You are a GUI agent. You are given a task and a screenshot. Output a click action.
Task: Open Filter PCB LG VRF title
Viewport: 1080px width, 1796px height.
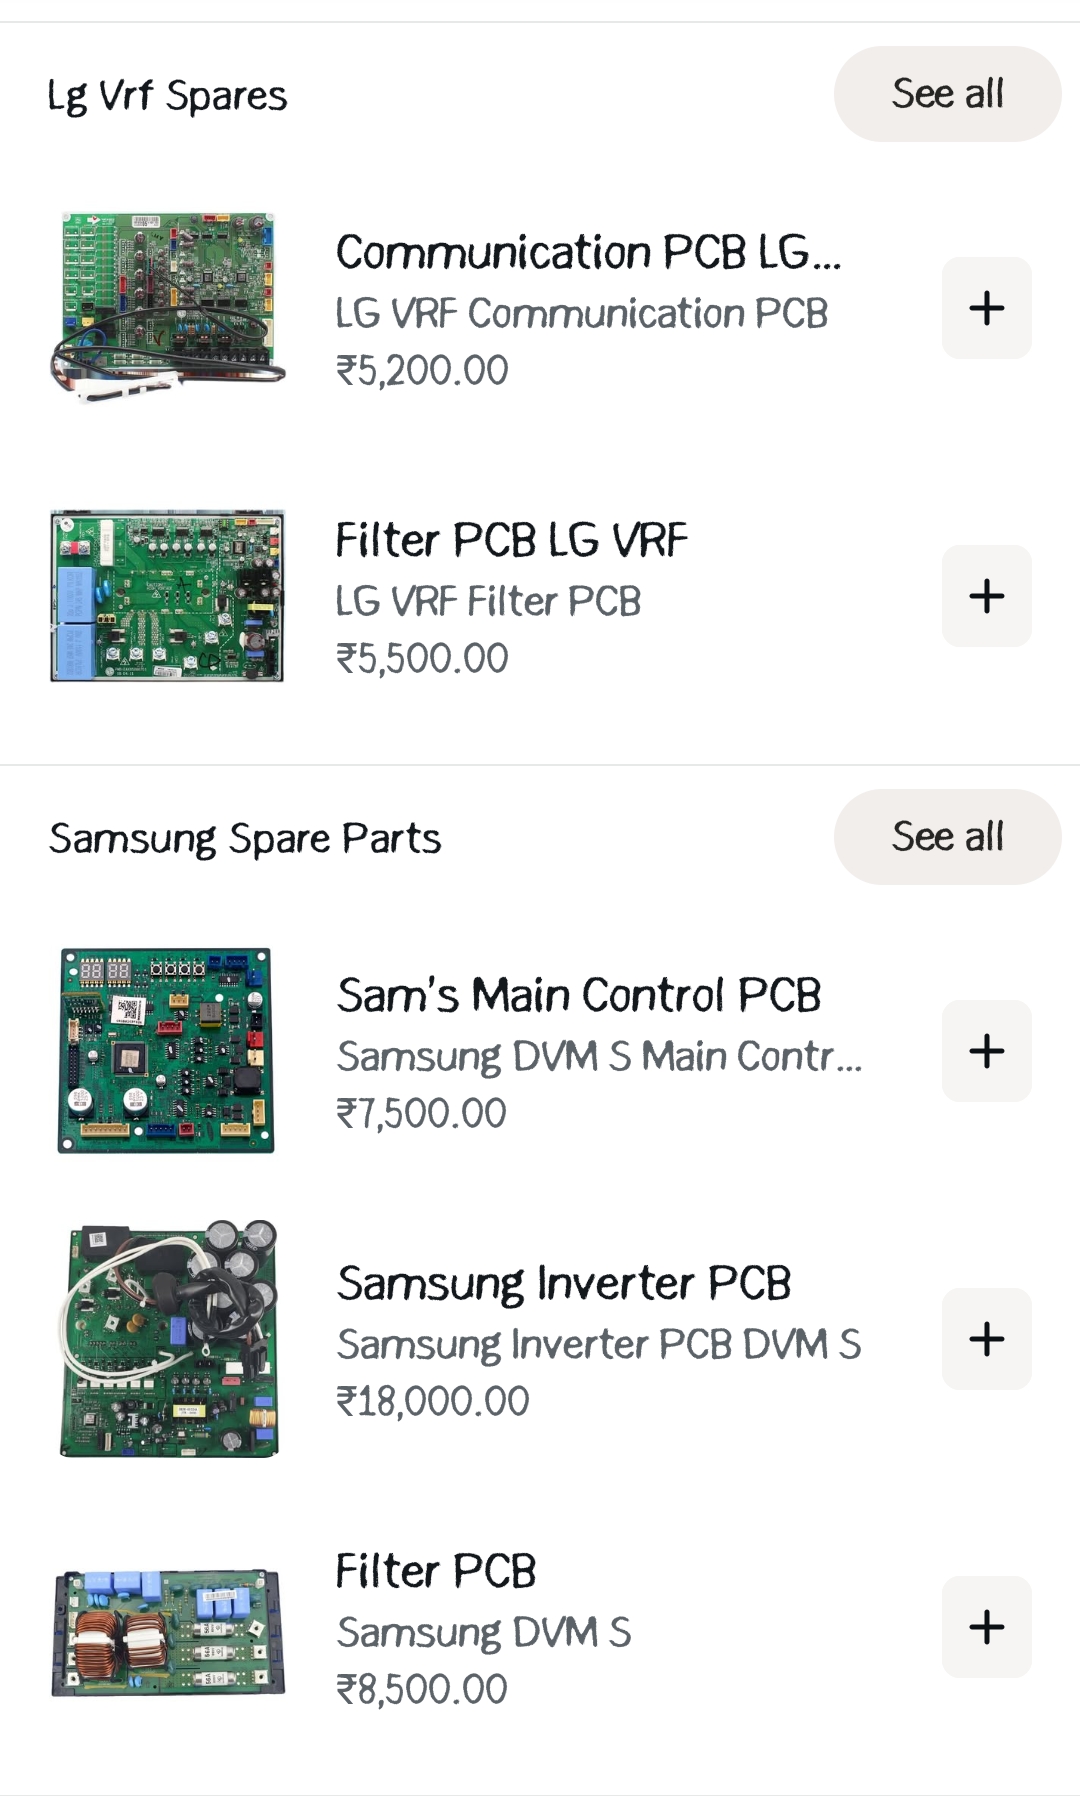point(511,540)
